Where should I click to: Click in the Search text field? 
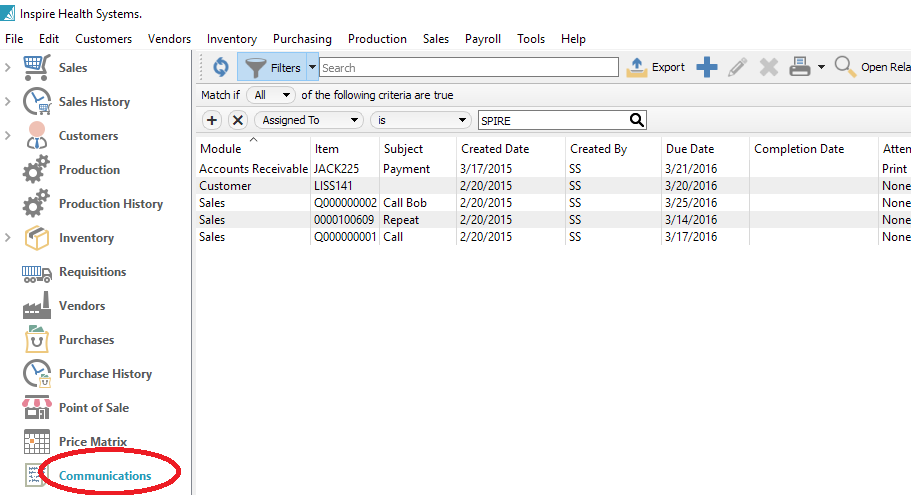[x=468, y=68]
